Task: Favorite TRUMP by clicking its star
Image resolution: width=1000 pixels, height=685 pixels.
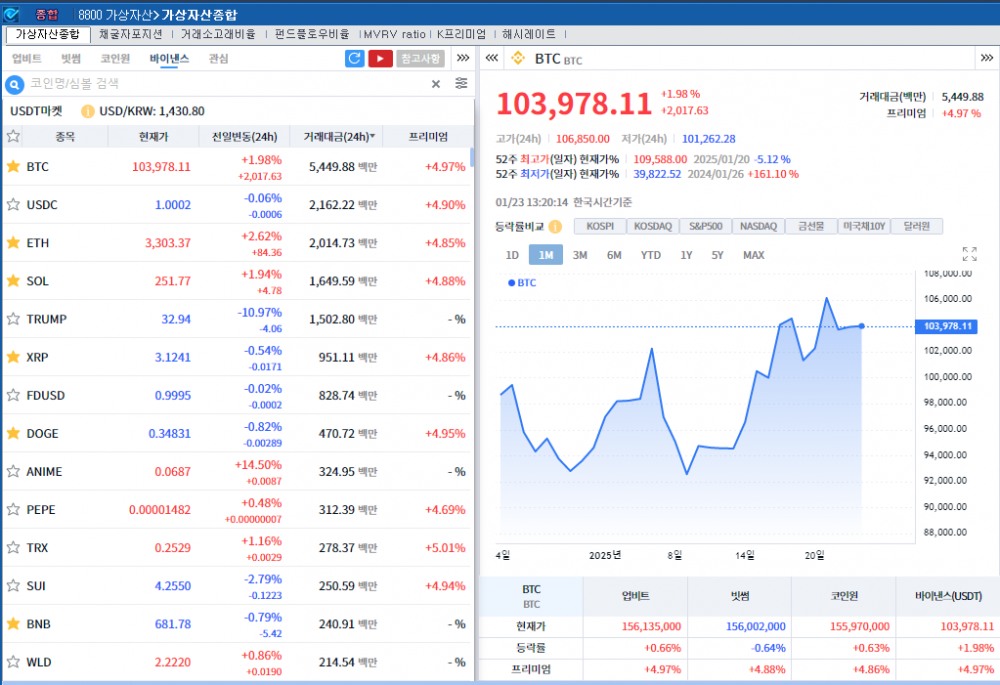Action: click(x=11, y=319)
